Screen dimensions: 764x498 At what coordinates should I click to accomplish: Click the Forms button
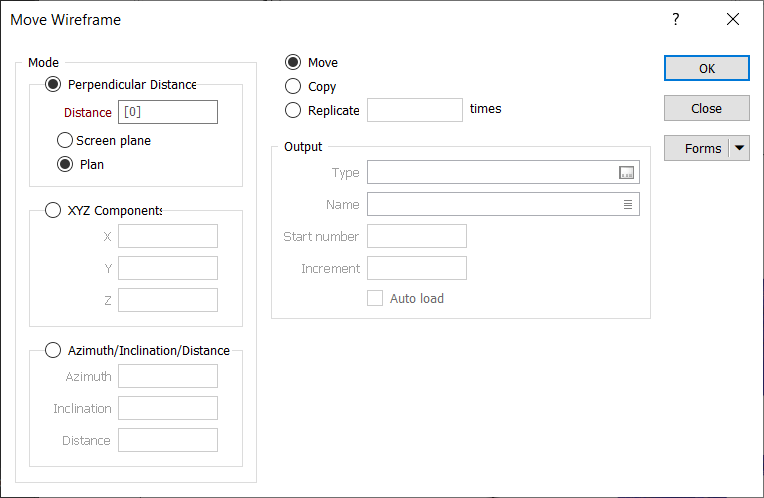point(696,148)
